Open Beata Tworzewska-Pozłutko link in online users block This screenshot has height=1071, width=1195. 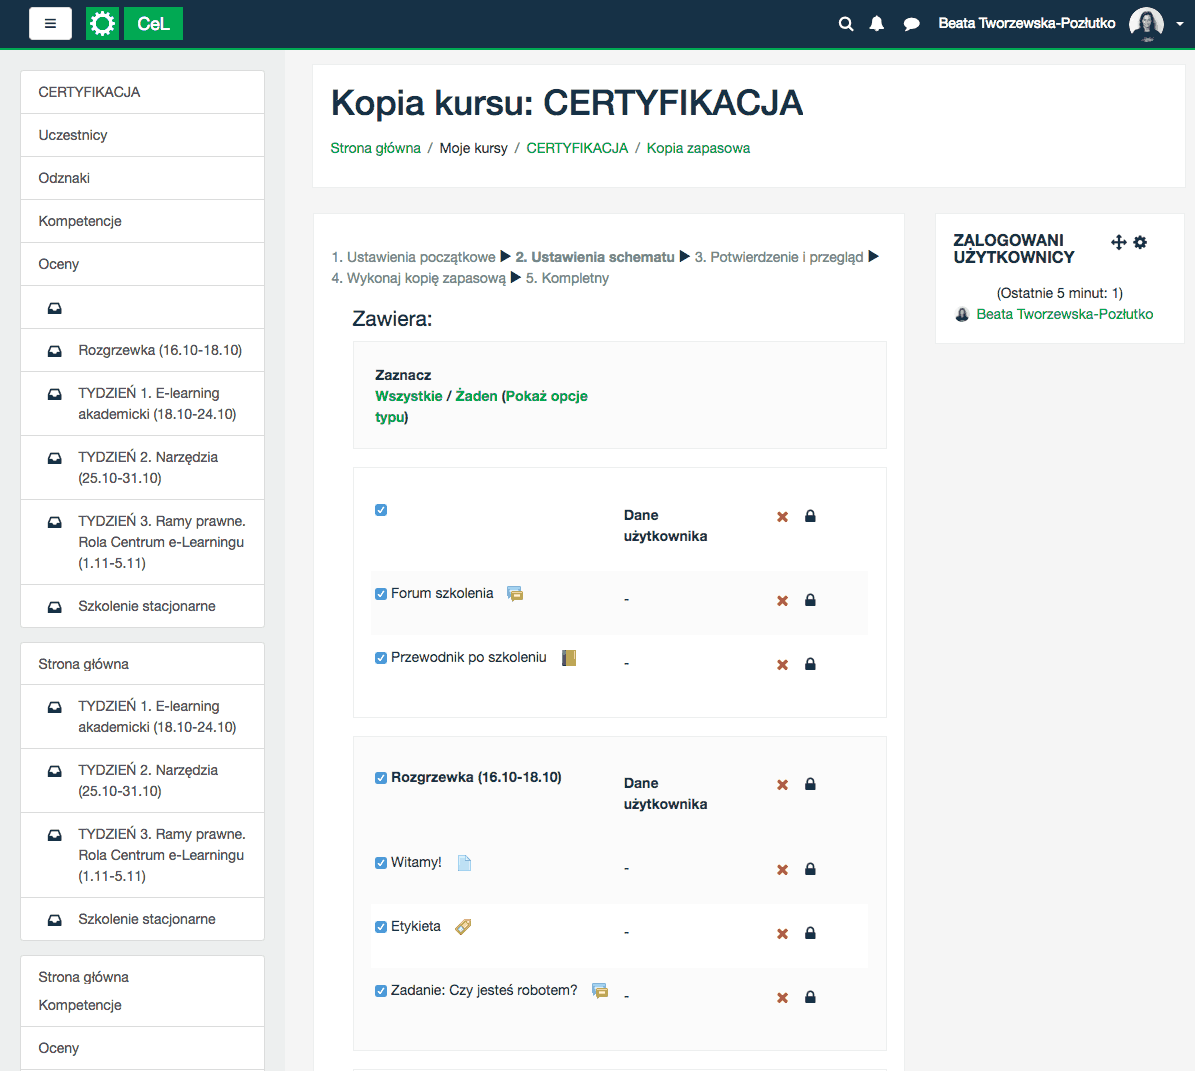pos(1064,314)
